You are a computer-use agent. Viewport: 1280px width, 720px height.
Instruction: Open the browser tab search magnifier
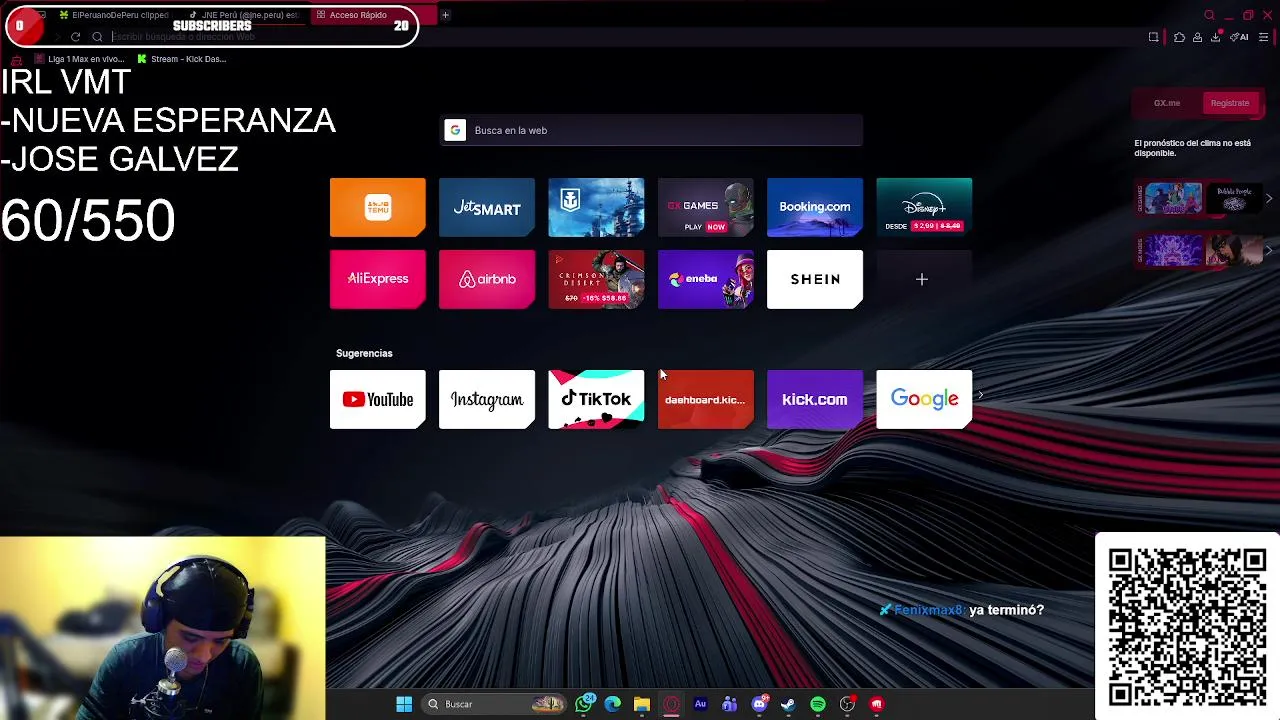pos(1209,15)
